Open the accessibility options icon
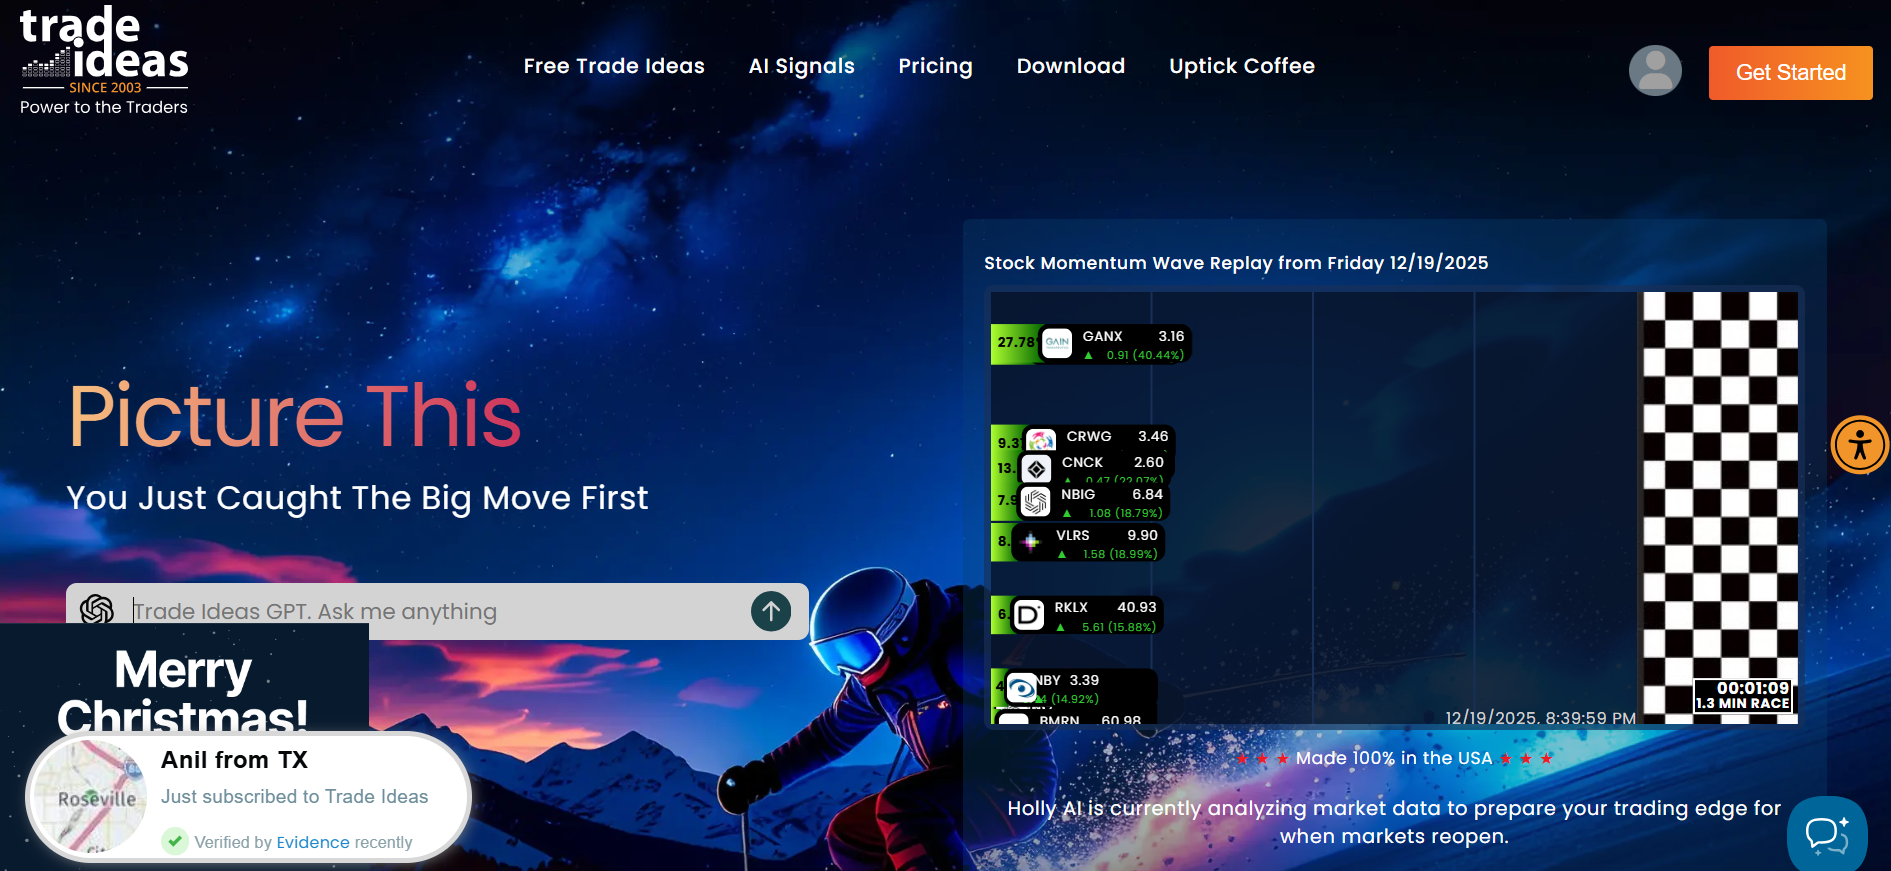 [1859, 445]
